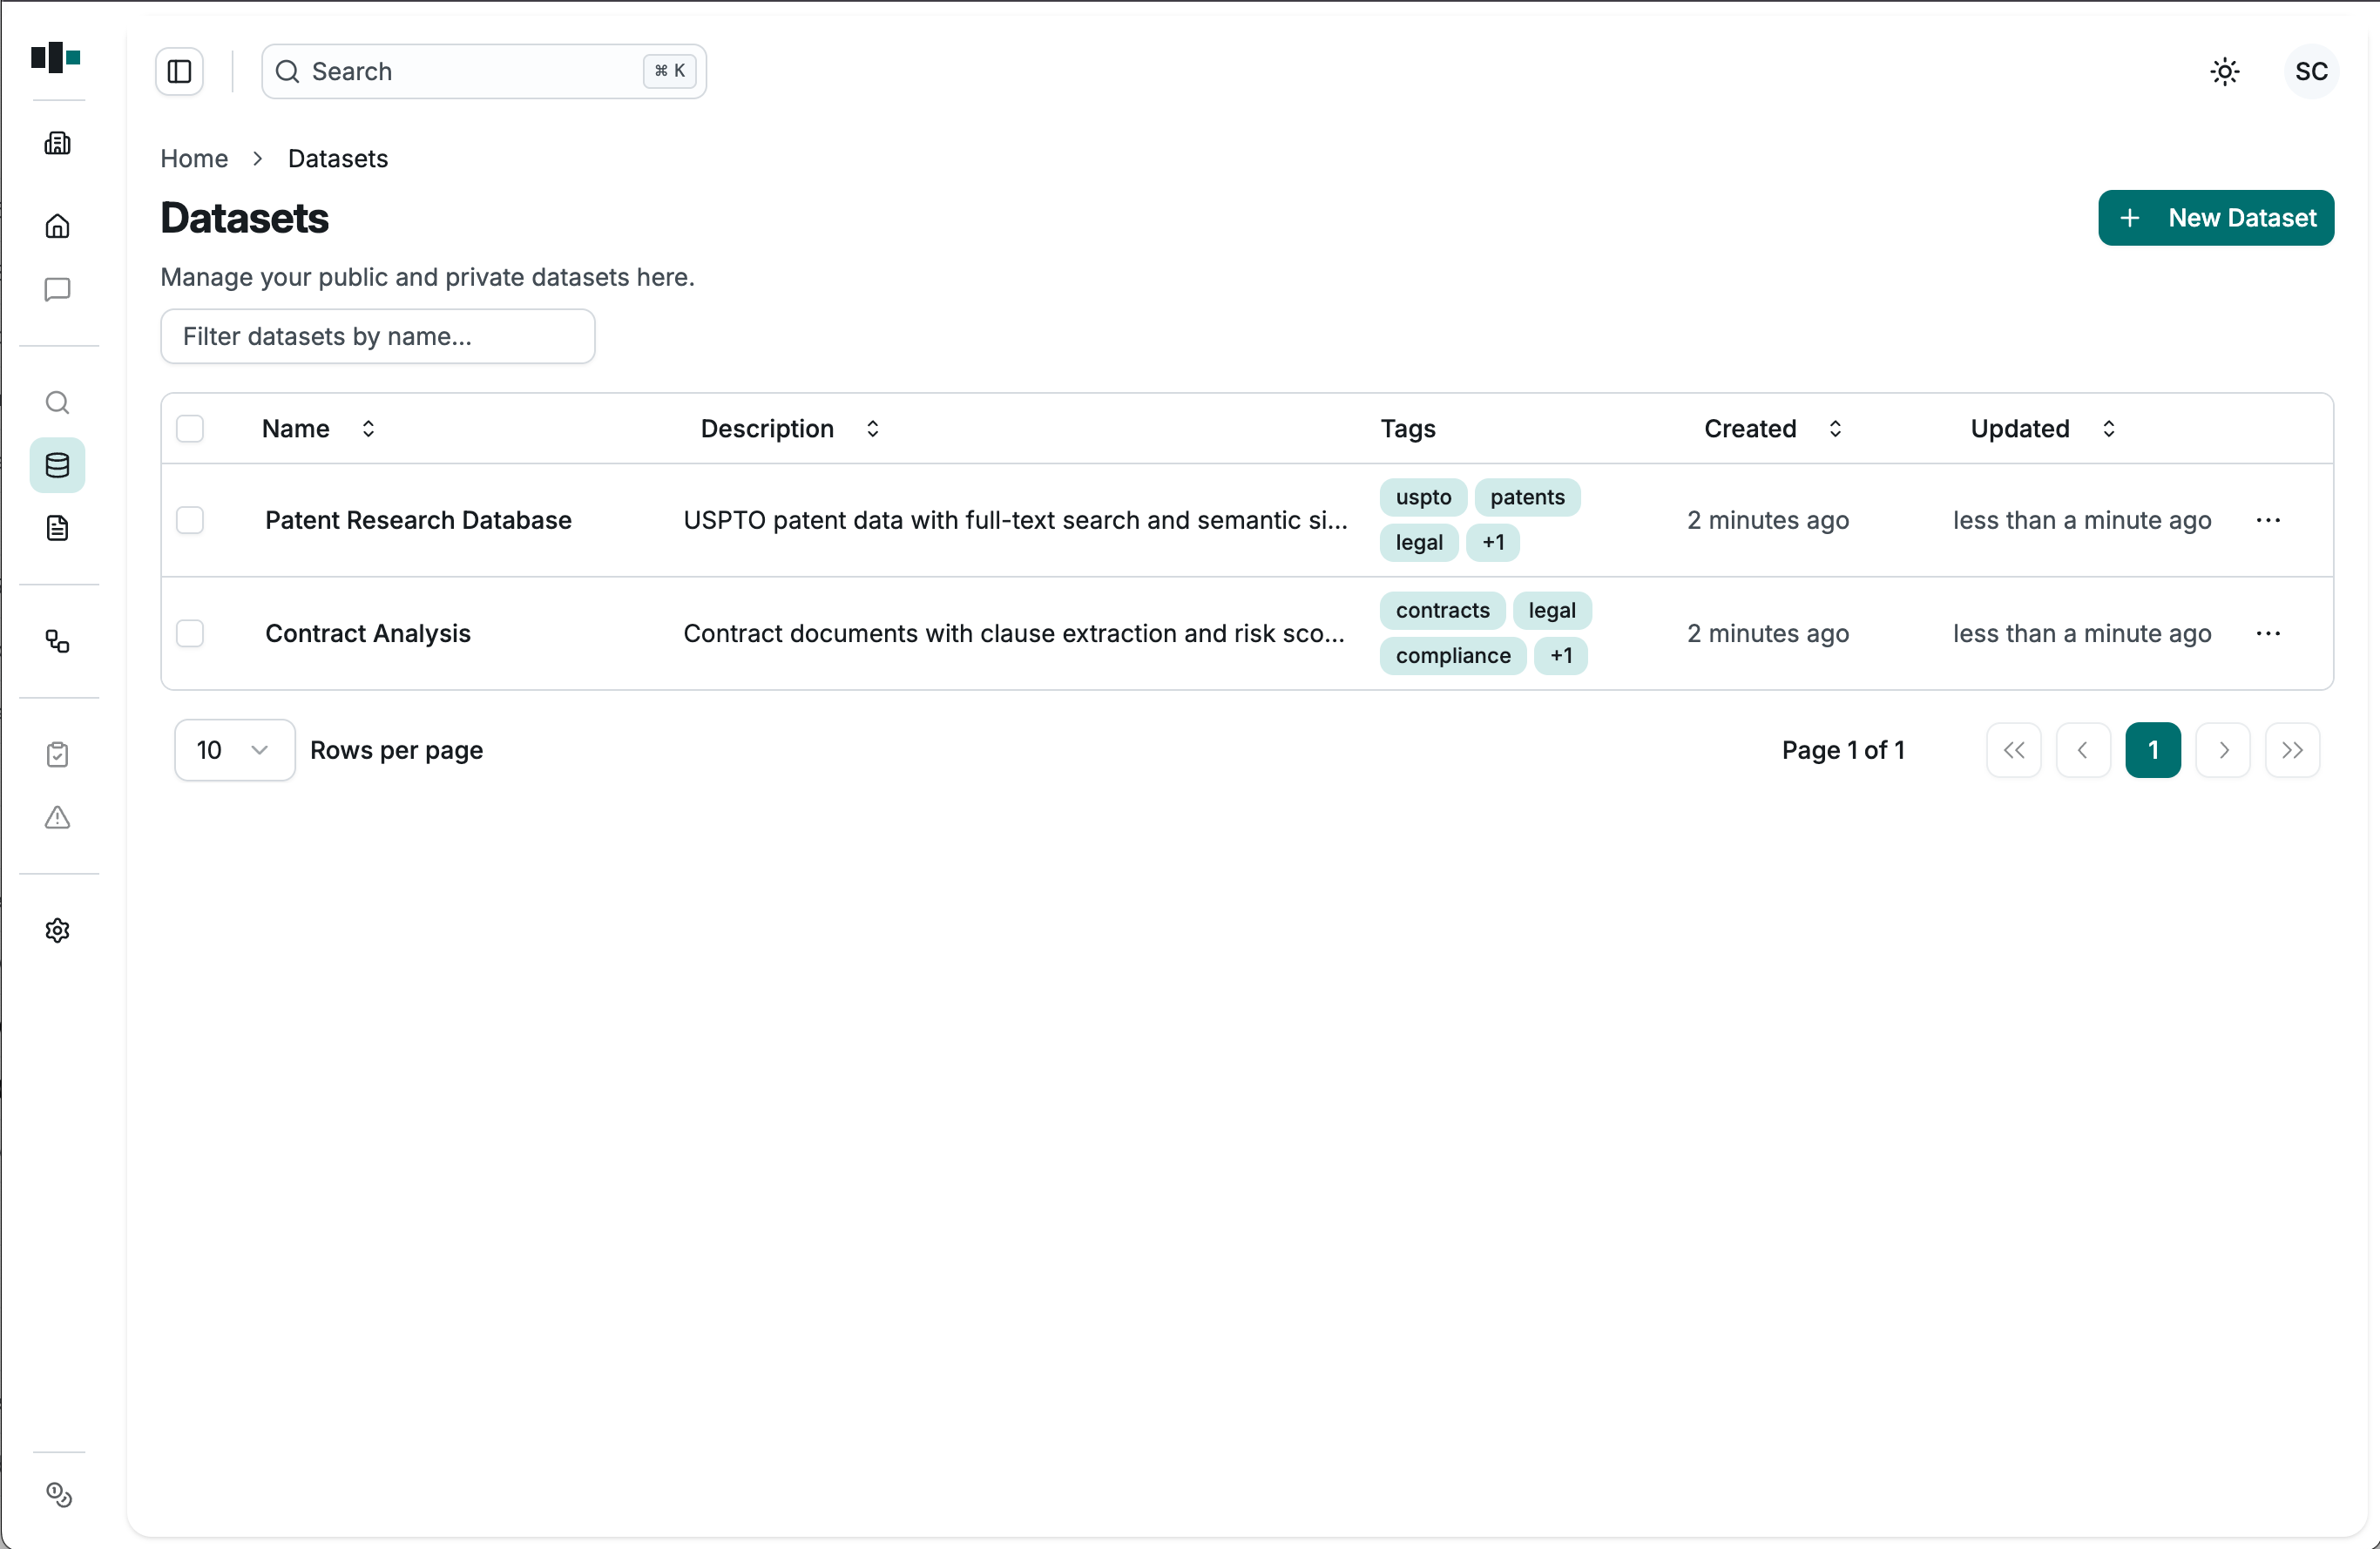2380x1549 pixels.
Task: Select the Patent Research Database row checkbox
Action: point(191,520)
